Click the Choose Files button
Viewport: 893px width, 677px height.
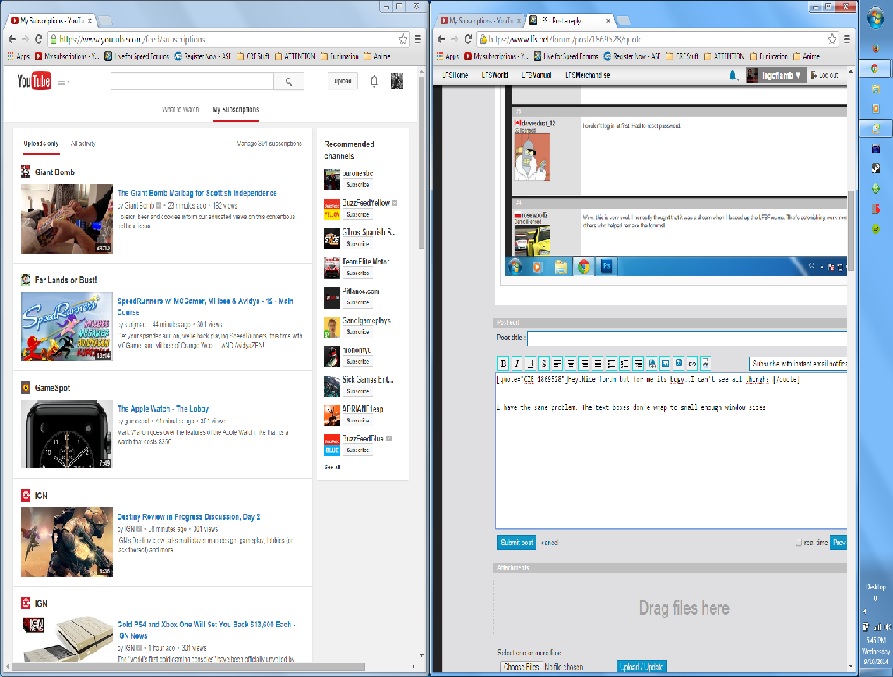point(521,666)
